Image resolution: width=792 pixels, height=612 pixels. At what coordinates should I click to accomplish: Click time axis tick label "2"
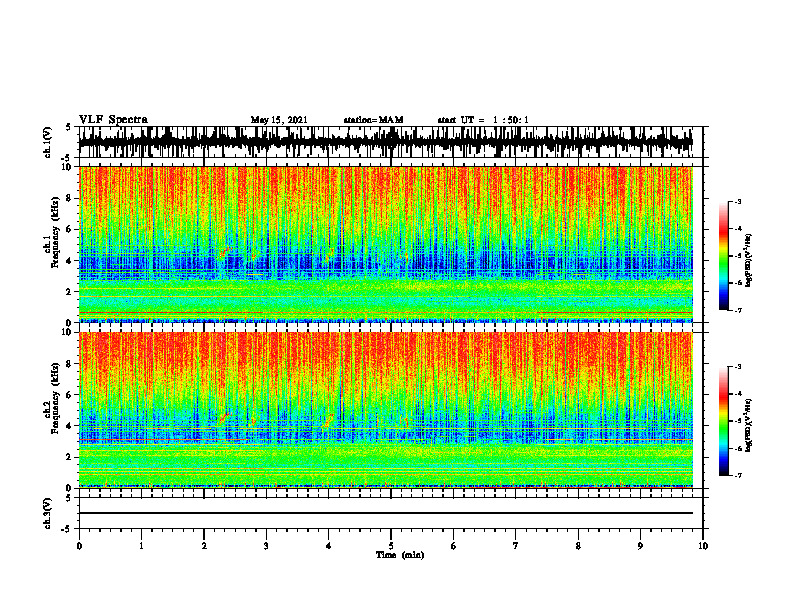[x=204, y=546]
